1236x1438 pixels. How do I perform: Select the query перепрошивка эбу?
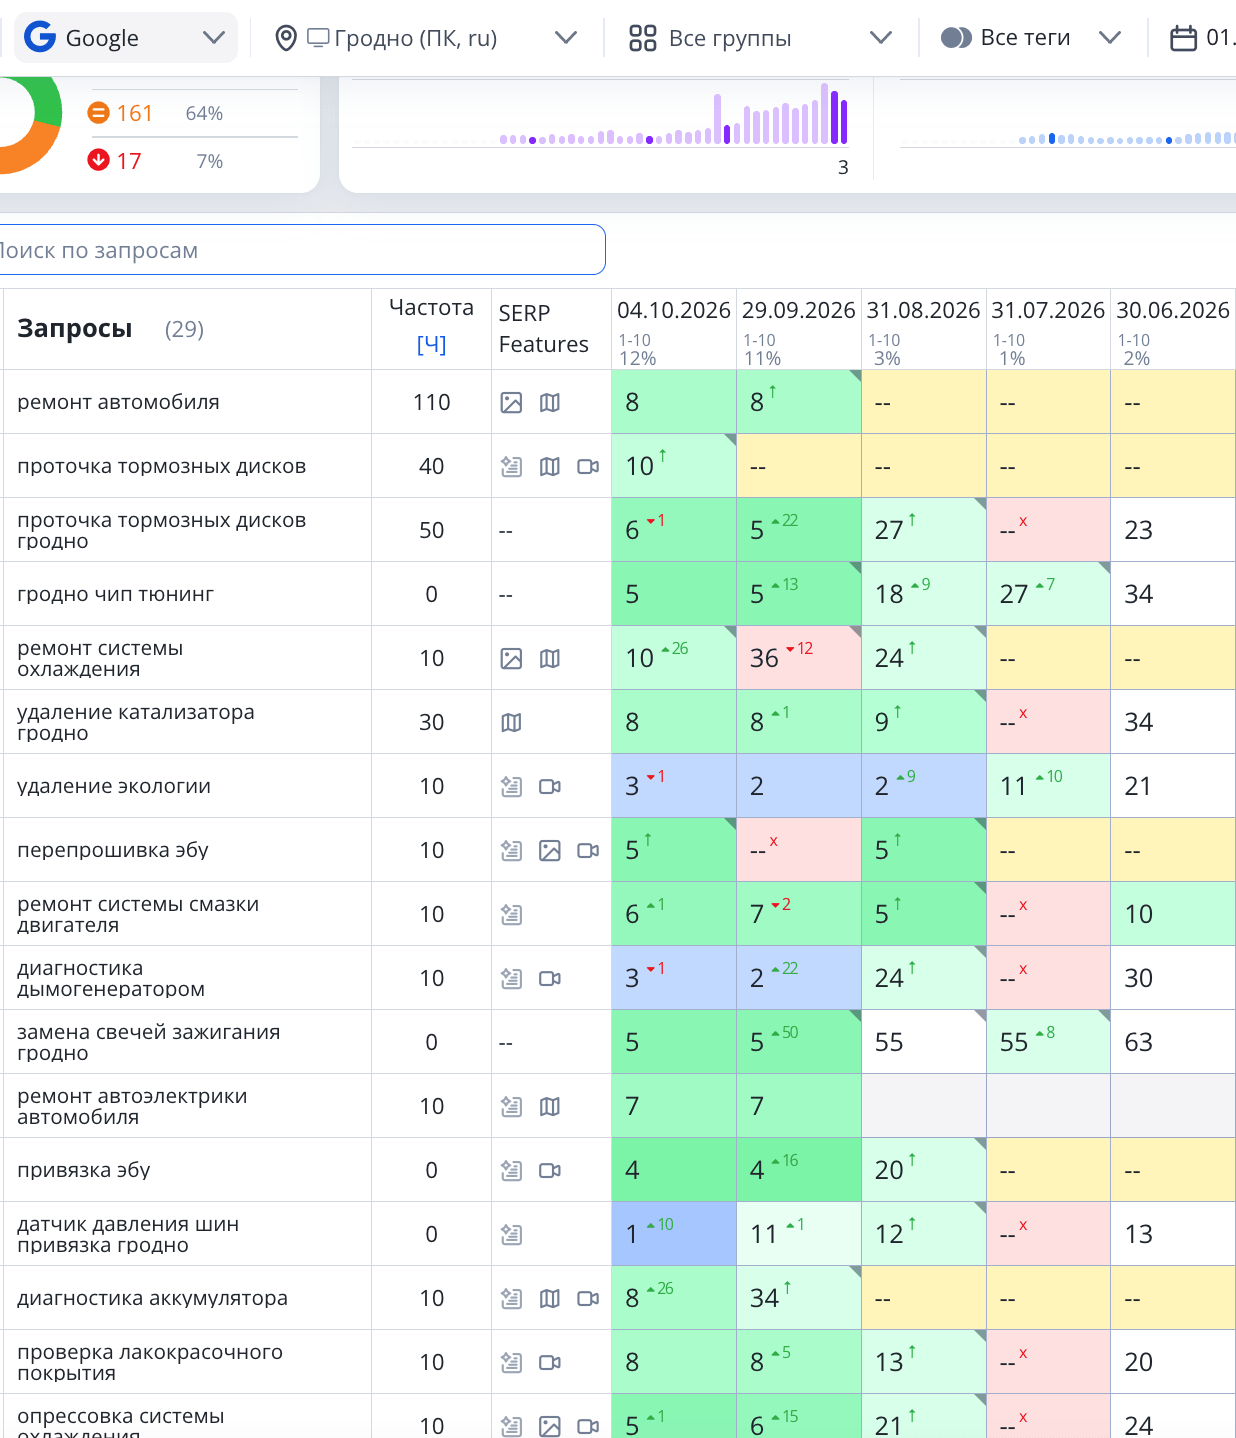(113, 850)
